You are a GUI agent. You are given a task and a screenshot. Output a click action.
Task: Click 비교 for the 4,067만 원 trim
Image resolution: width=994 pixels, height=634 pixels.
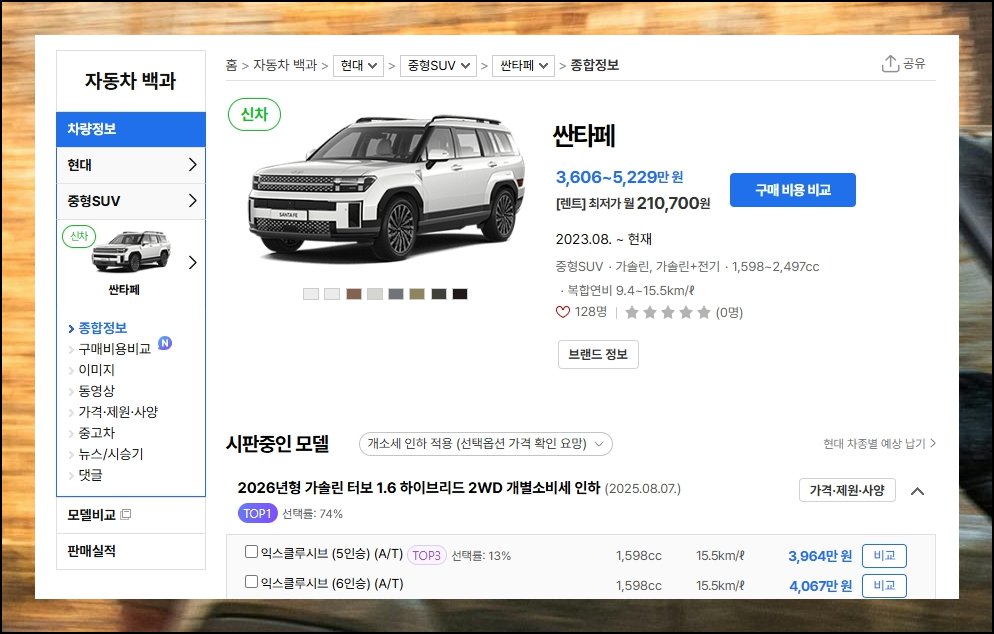pos(884,586)
